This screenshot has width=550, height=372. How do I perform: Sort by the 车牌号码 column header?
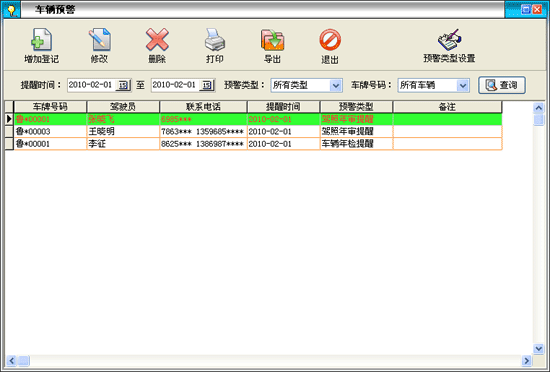pyautogui.click(x=50, y=107)
